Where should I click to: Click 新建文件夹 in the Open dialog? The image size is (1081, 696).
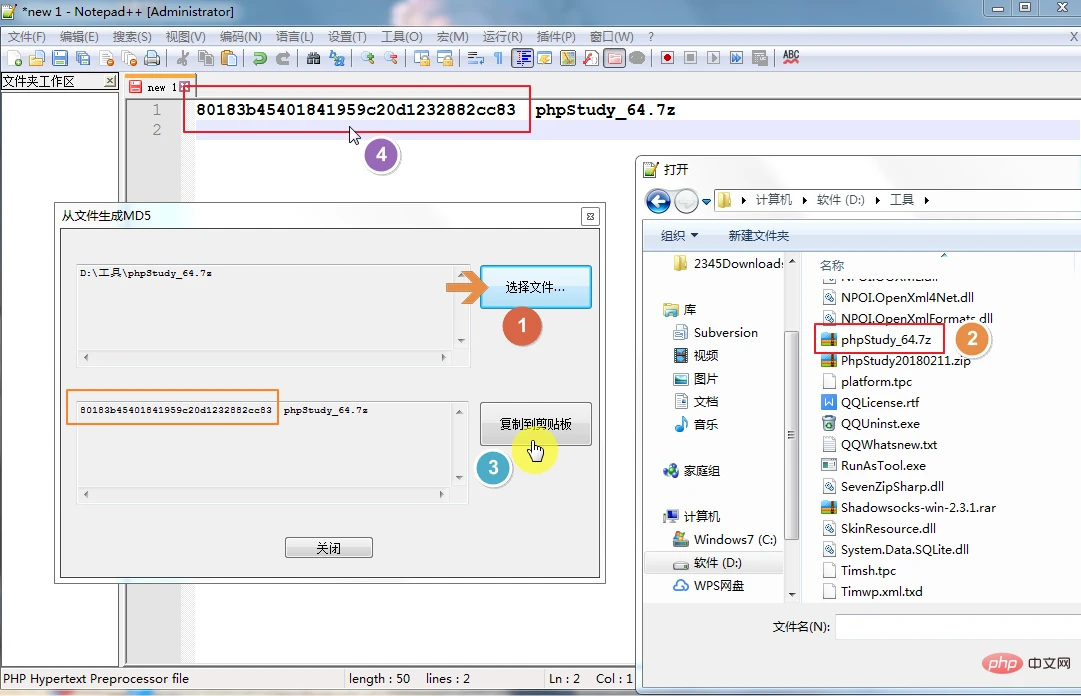tap(758, 236)
